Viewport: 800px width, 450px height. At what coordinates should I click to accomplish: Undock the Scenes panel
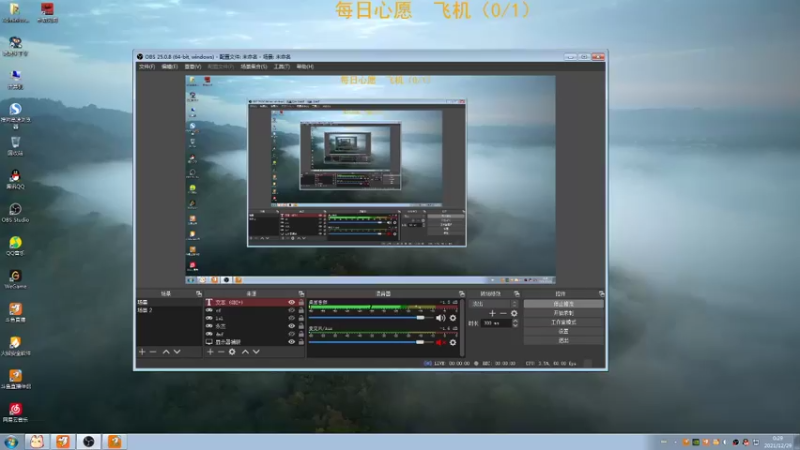[199, 294]
